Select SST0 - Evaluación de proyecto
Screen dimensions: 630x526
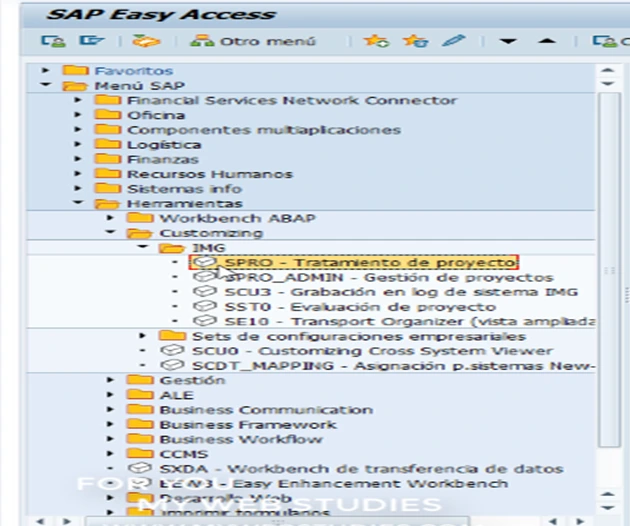point(344,307)
